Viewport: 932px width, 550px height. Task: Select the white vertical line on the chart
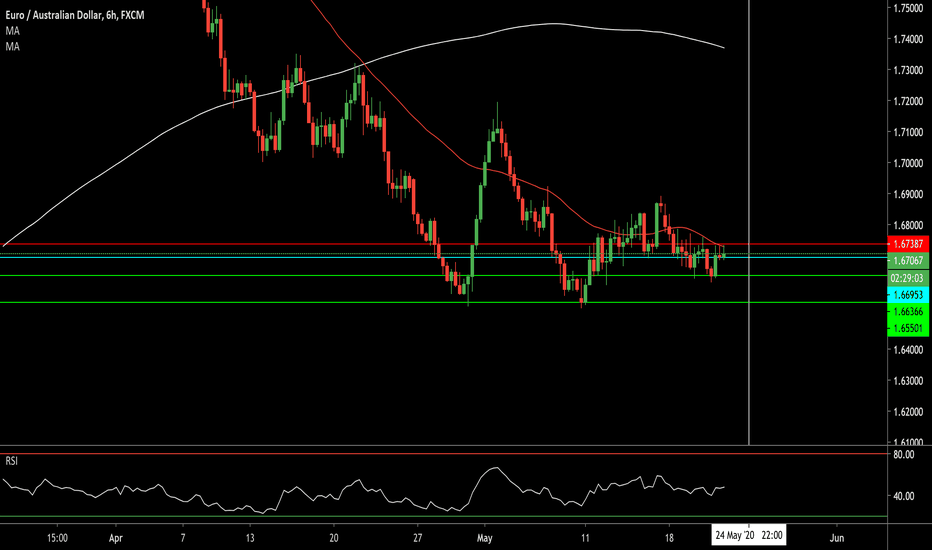point(749,222)
